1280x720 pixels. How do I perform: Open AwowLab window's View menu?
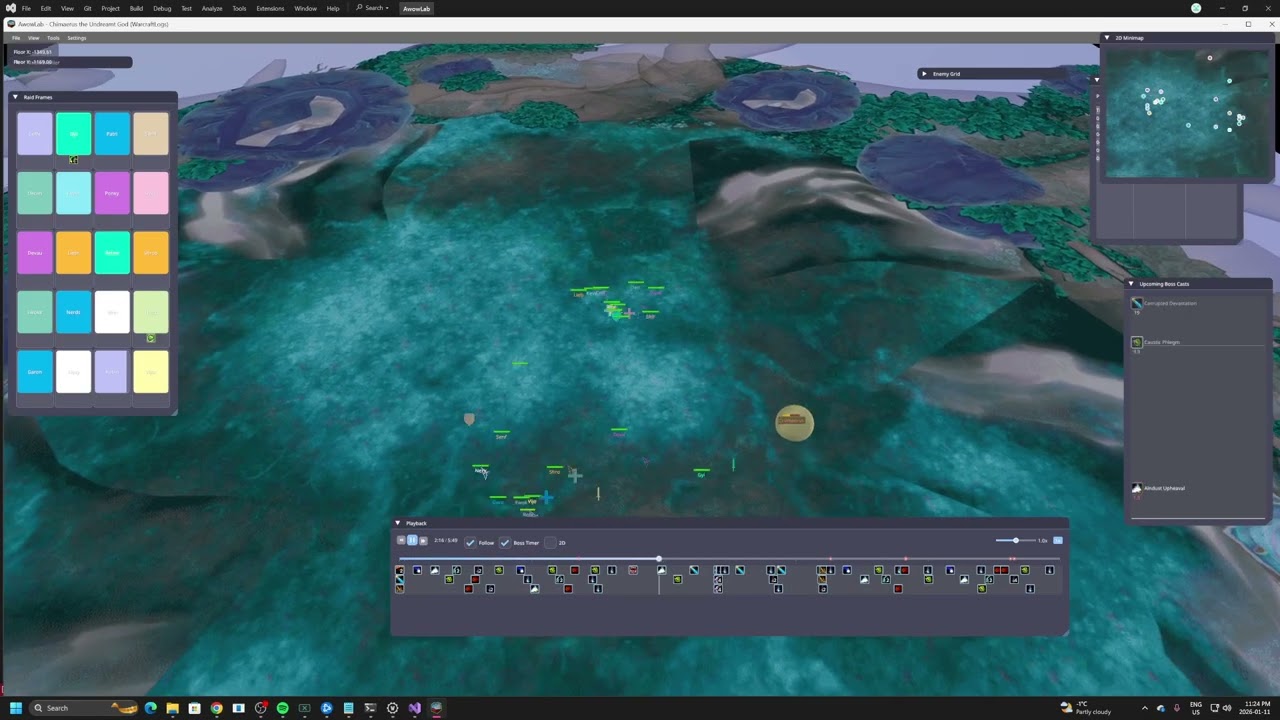[33, 38]
